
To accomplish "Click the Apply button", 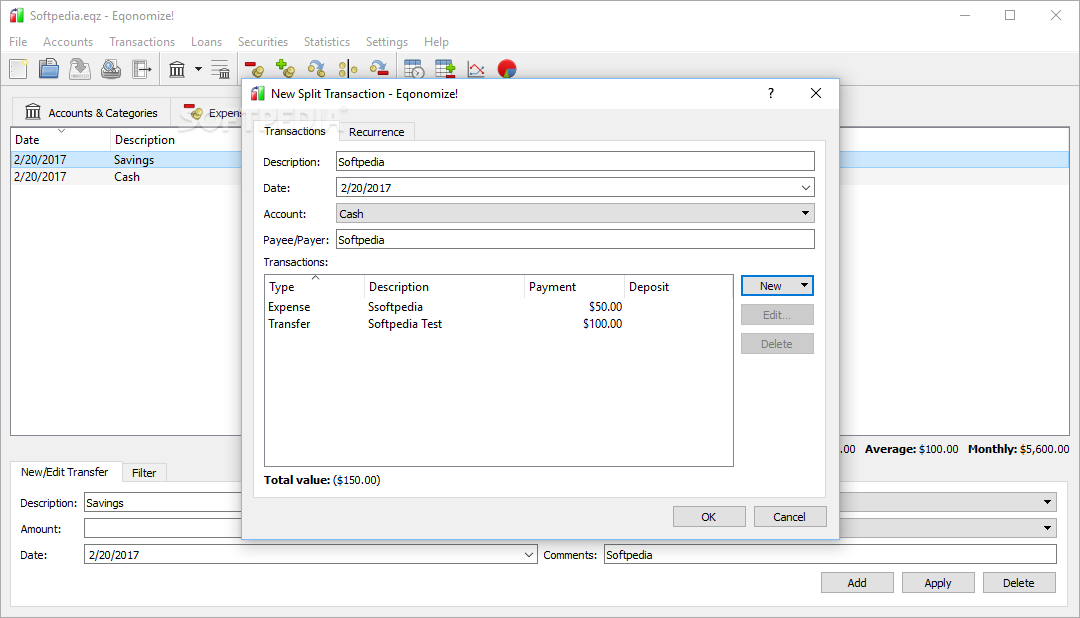I will coord(938,583).
